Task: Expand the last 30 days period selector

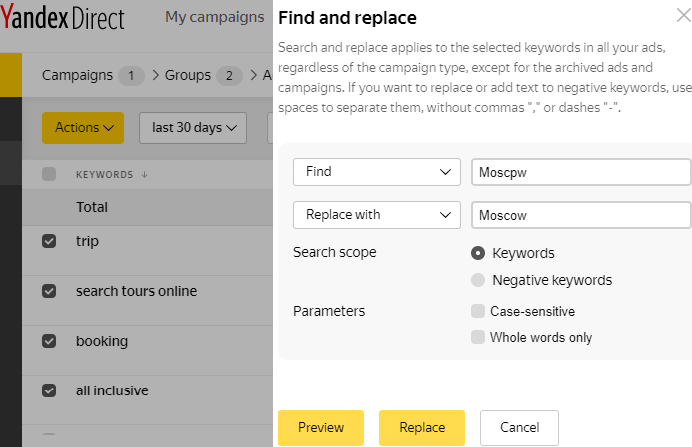Action: pos(193,128)
